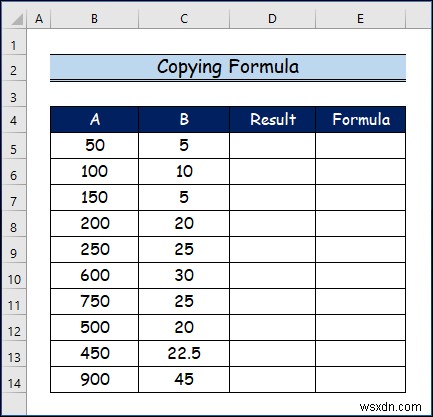Select row 13 header
The image size is (433, 417).
(x=14, y=354)
